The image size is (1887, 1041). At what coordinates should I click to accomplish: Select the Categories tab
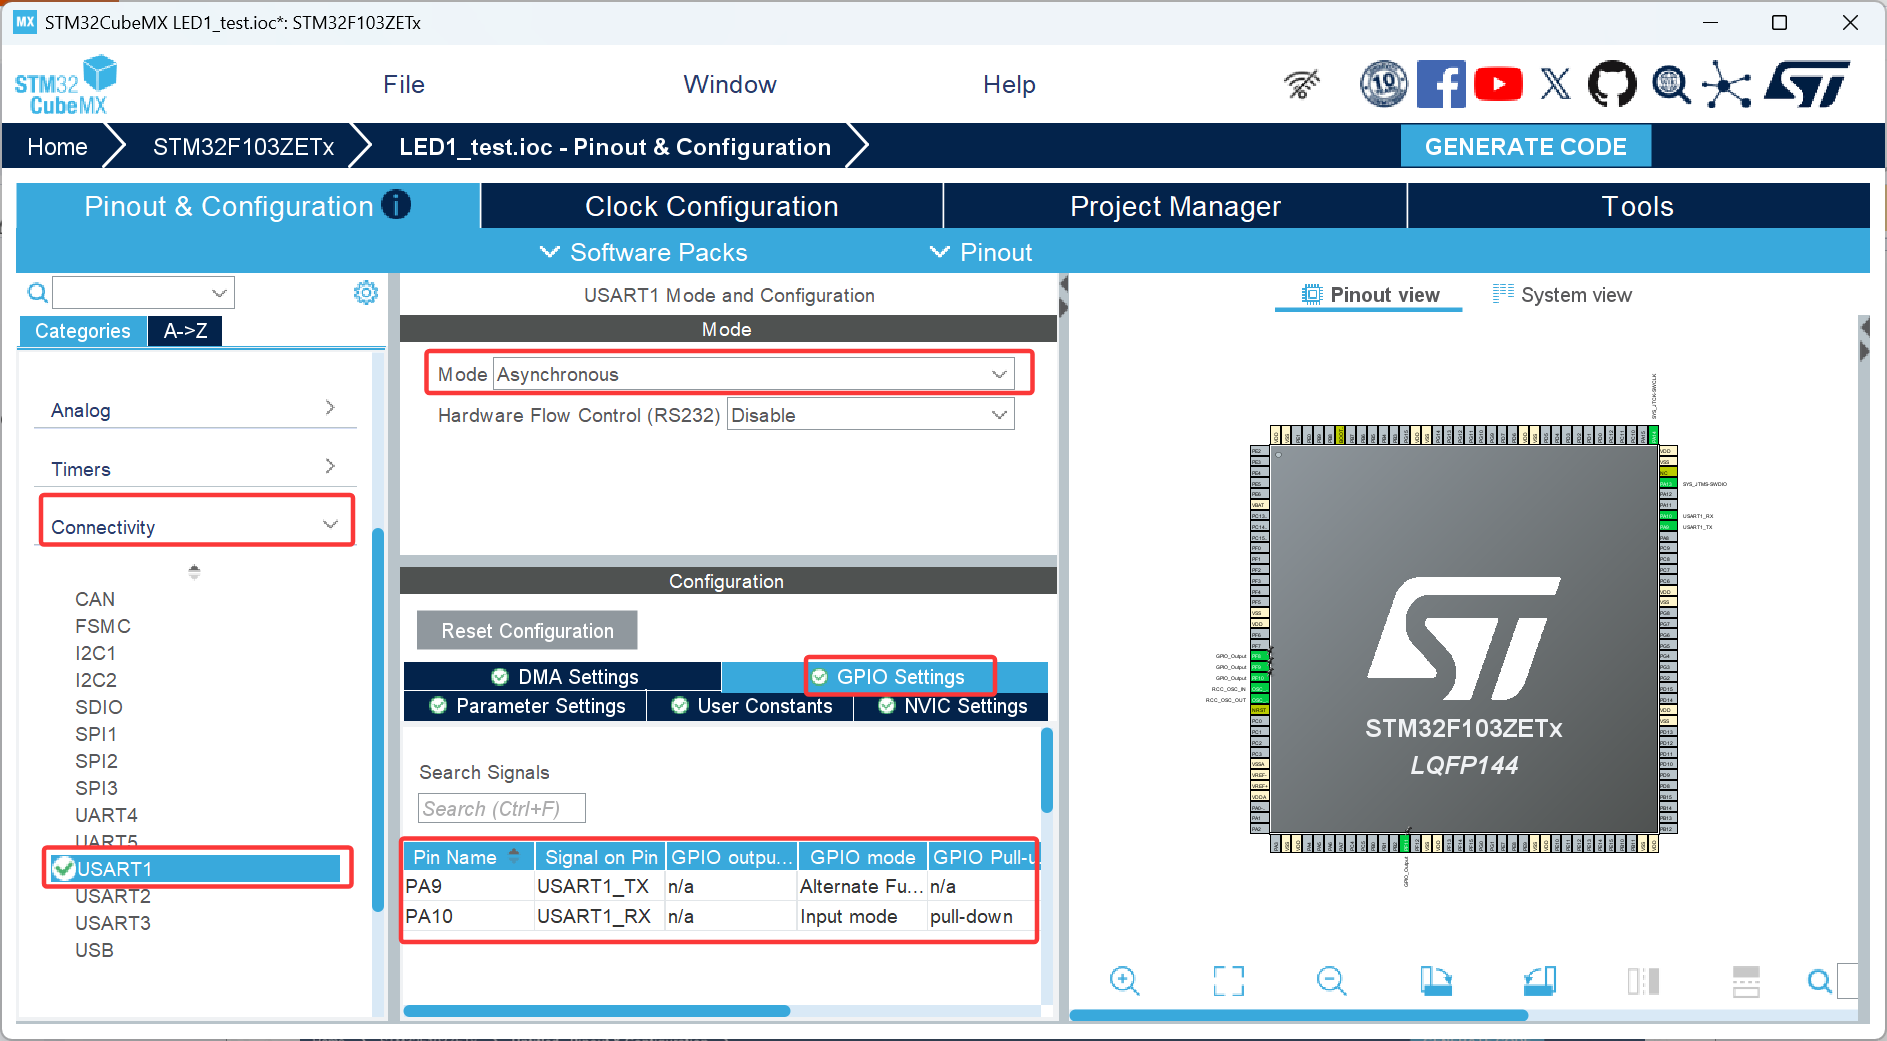[83, 331]
